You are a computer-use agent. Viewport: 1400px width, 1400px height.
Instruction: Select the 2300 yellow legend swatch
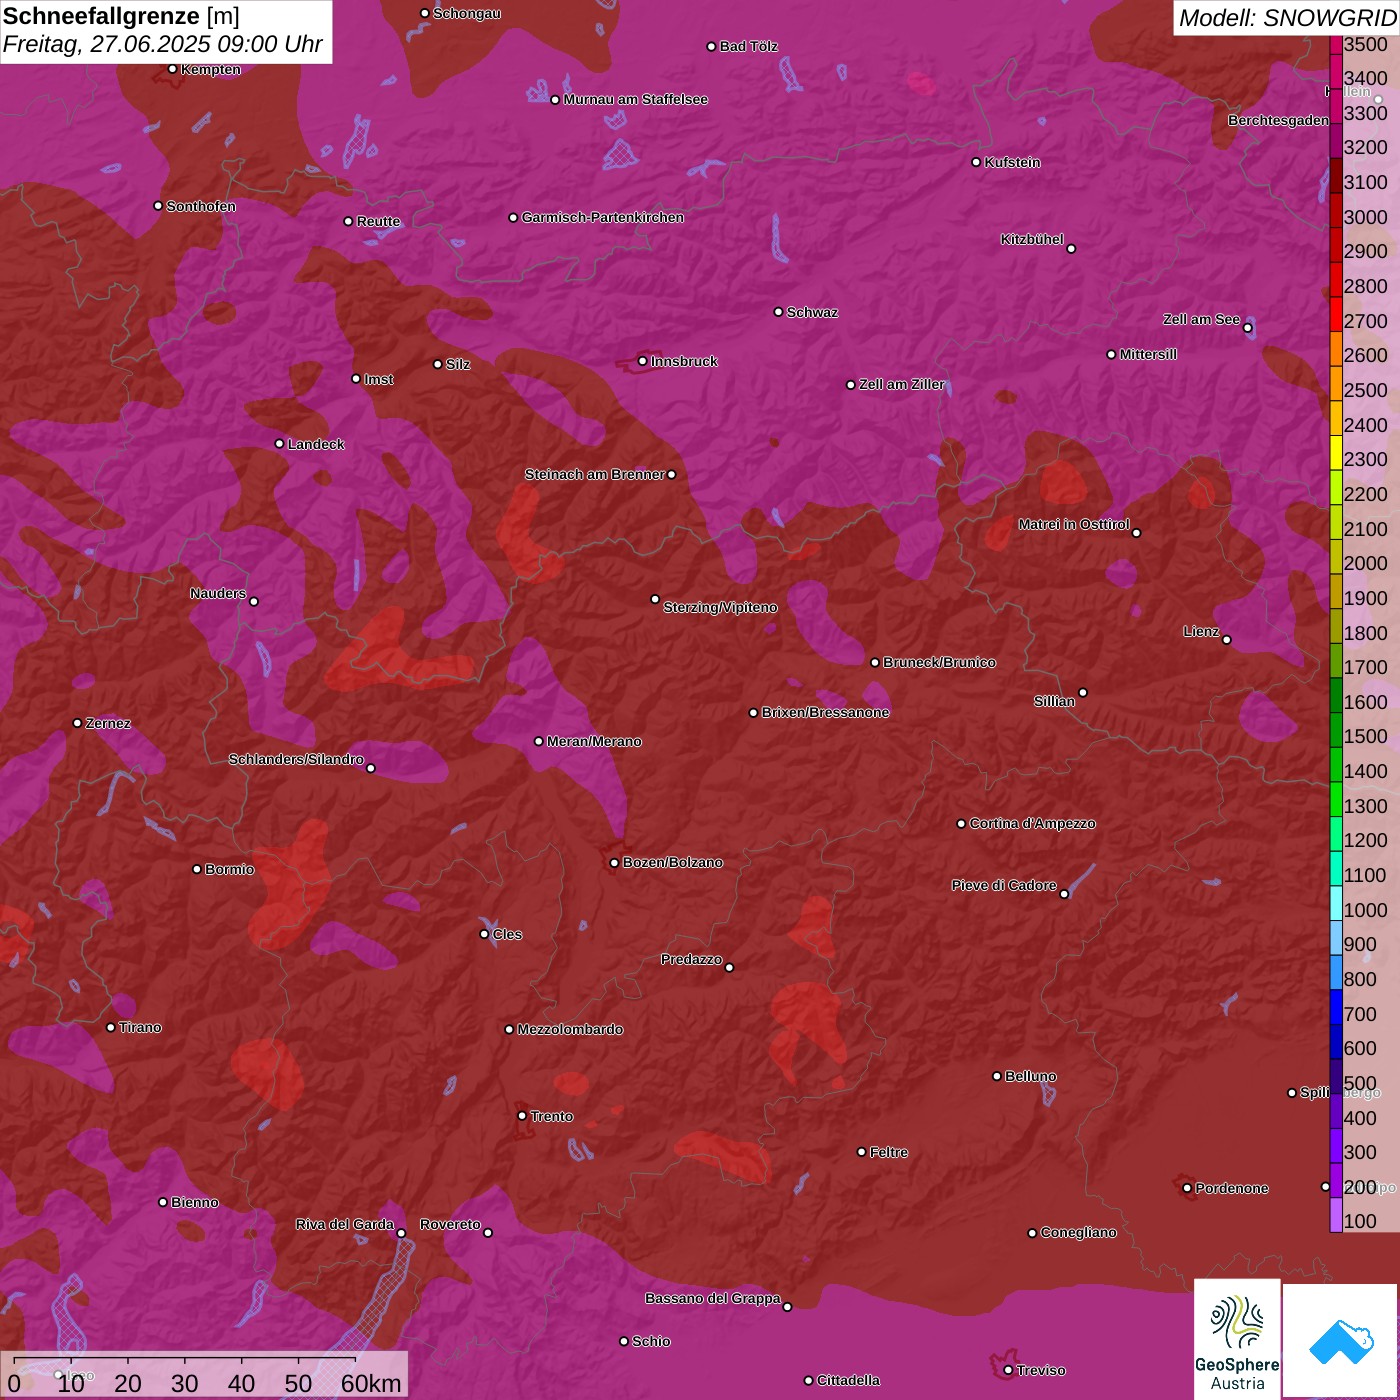click(x=1336, y=452)
